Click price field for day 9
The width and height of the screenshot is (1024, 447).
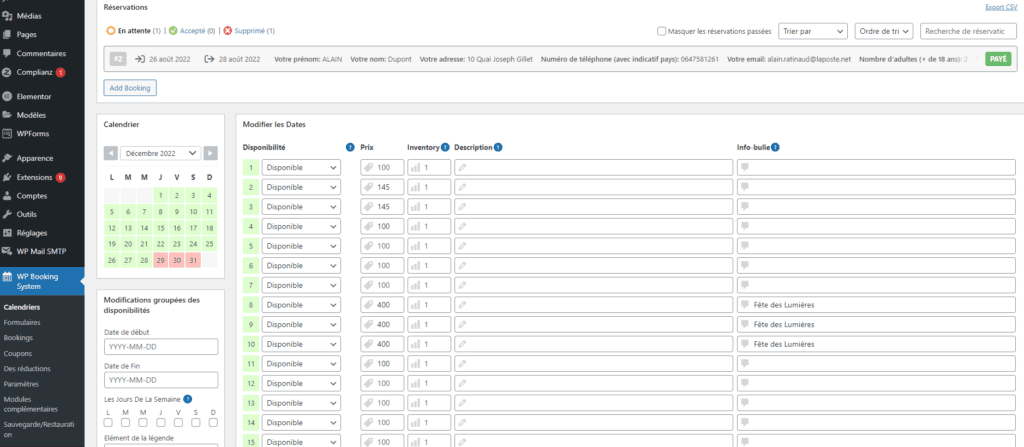[x=383, y=324]
